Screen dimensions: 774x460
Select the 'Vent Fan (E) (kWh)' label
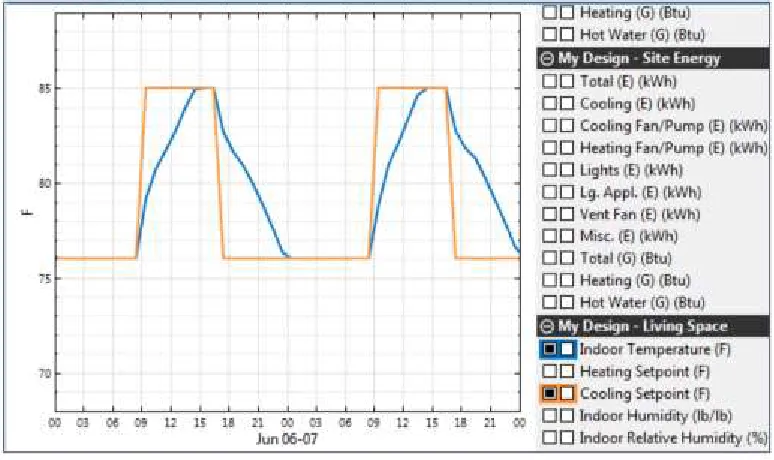[x=640, y=214]
